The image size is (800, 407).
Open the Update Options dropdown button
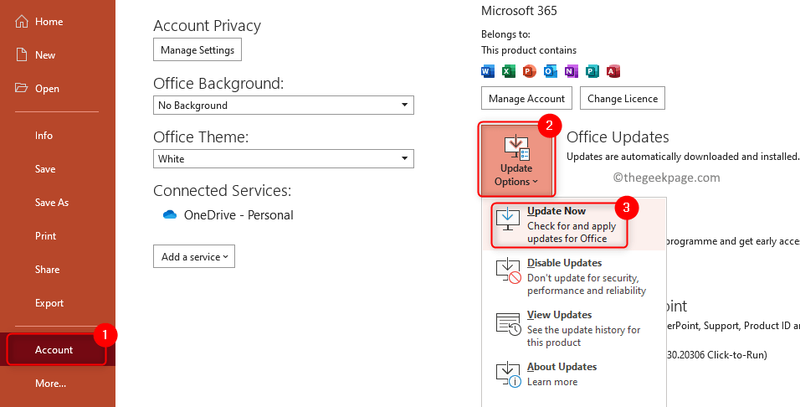pos(516,159)
